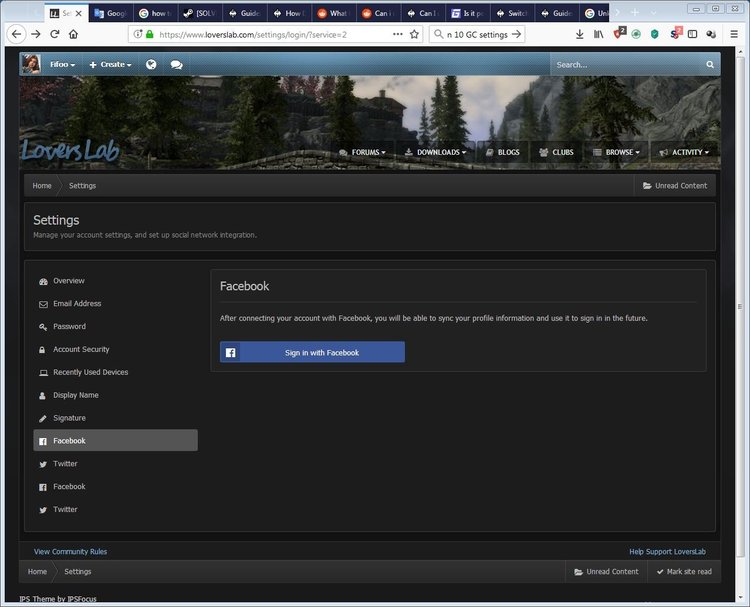750x607 pixels.
Task: Click Sign in with Facebook button
Action: [x=312, y=352]
